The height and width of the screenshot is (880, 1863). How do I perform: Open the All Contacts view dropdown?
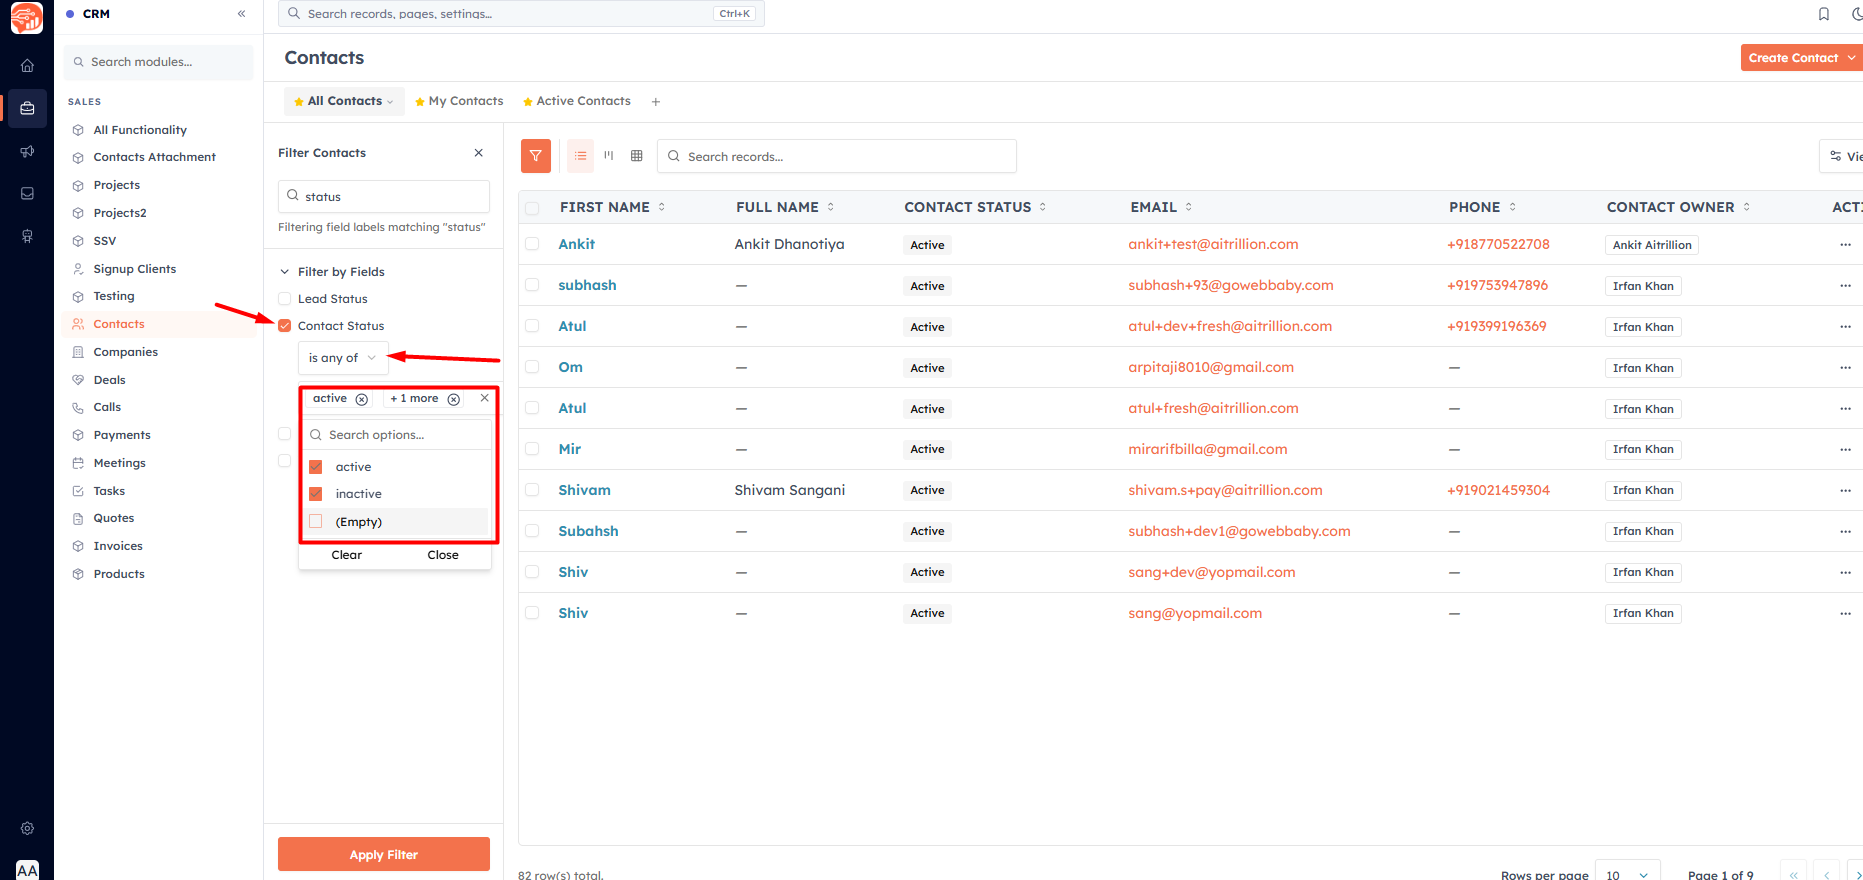point(390,102)
